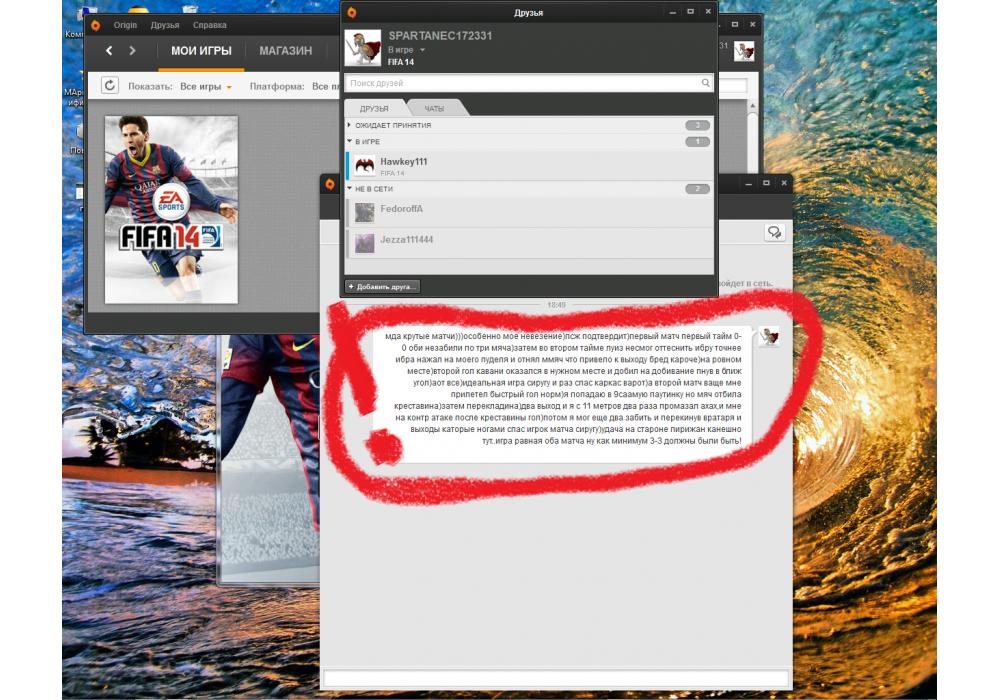Viewport: 1000px width, 700px height.
Task: Click search magnifier in friends search
Action: pos(705,83)
